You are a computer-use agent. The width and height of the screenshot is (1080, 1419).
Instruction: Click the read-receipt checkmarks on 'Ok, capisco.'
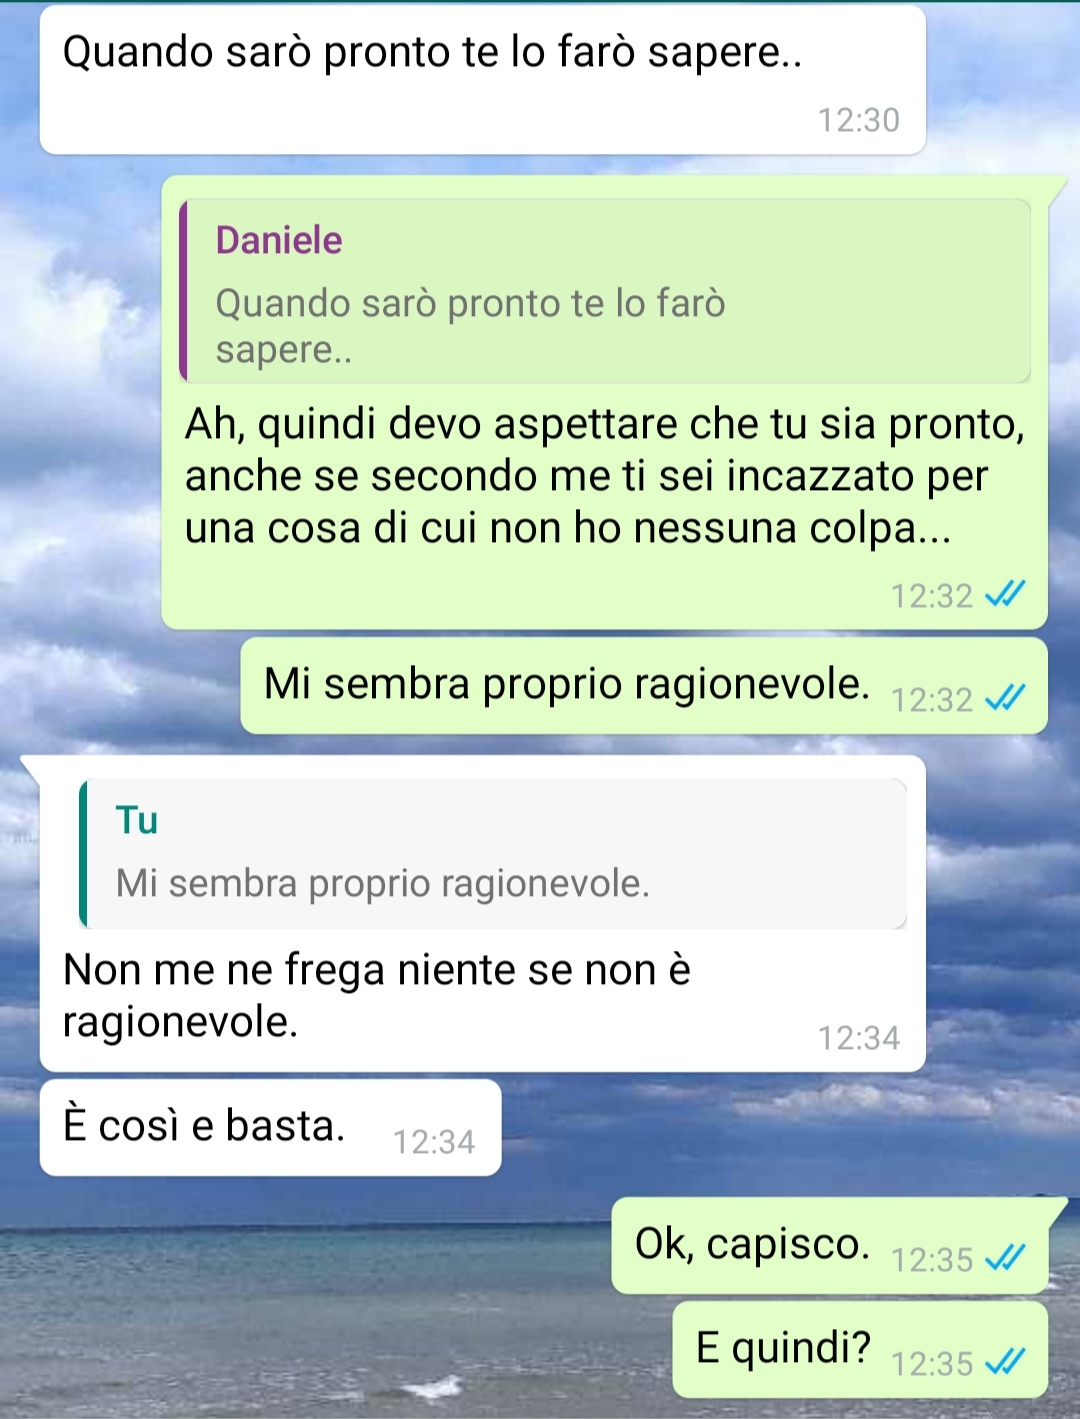click(1005, 1257)
